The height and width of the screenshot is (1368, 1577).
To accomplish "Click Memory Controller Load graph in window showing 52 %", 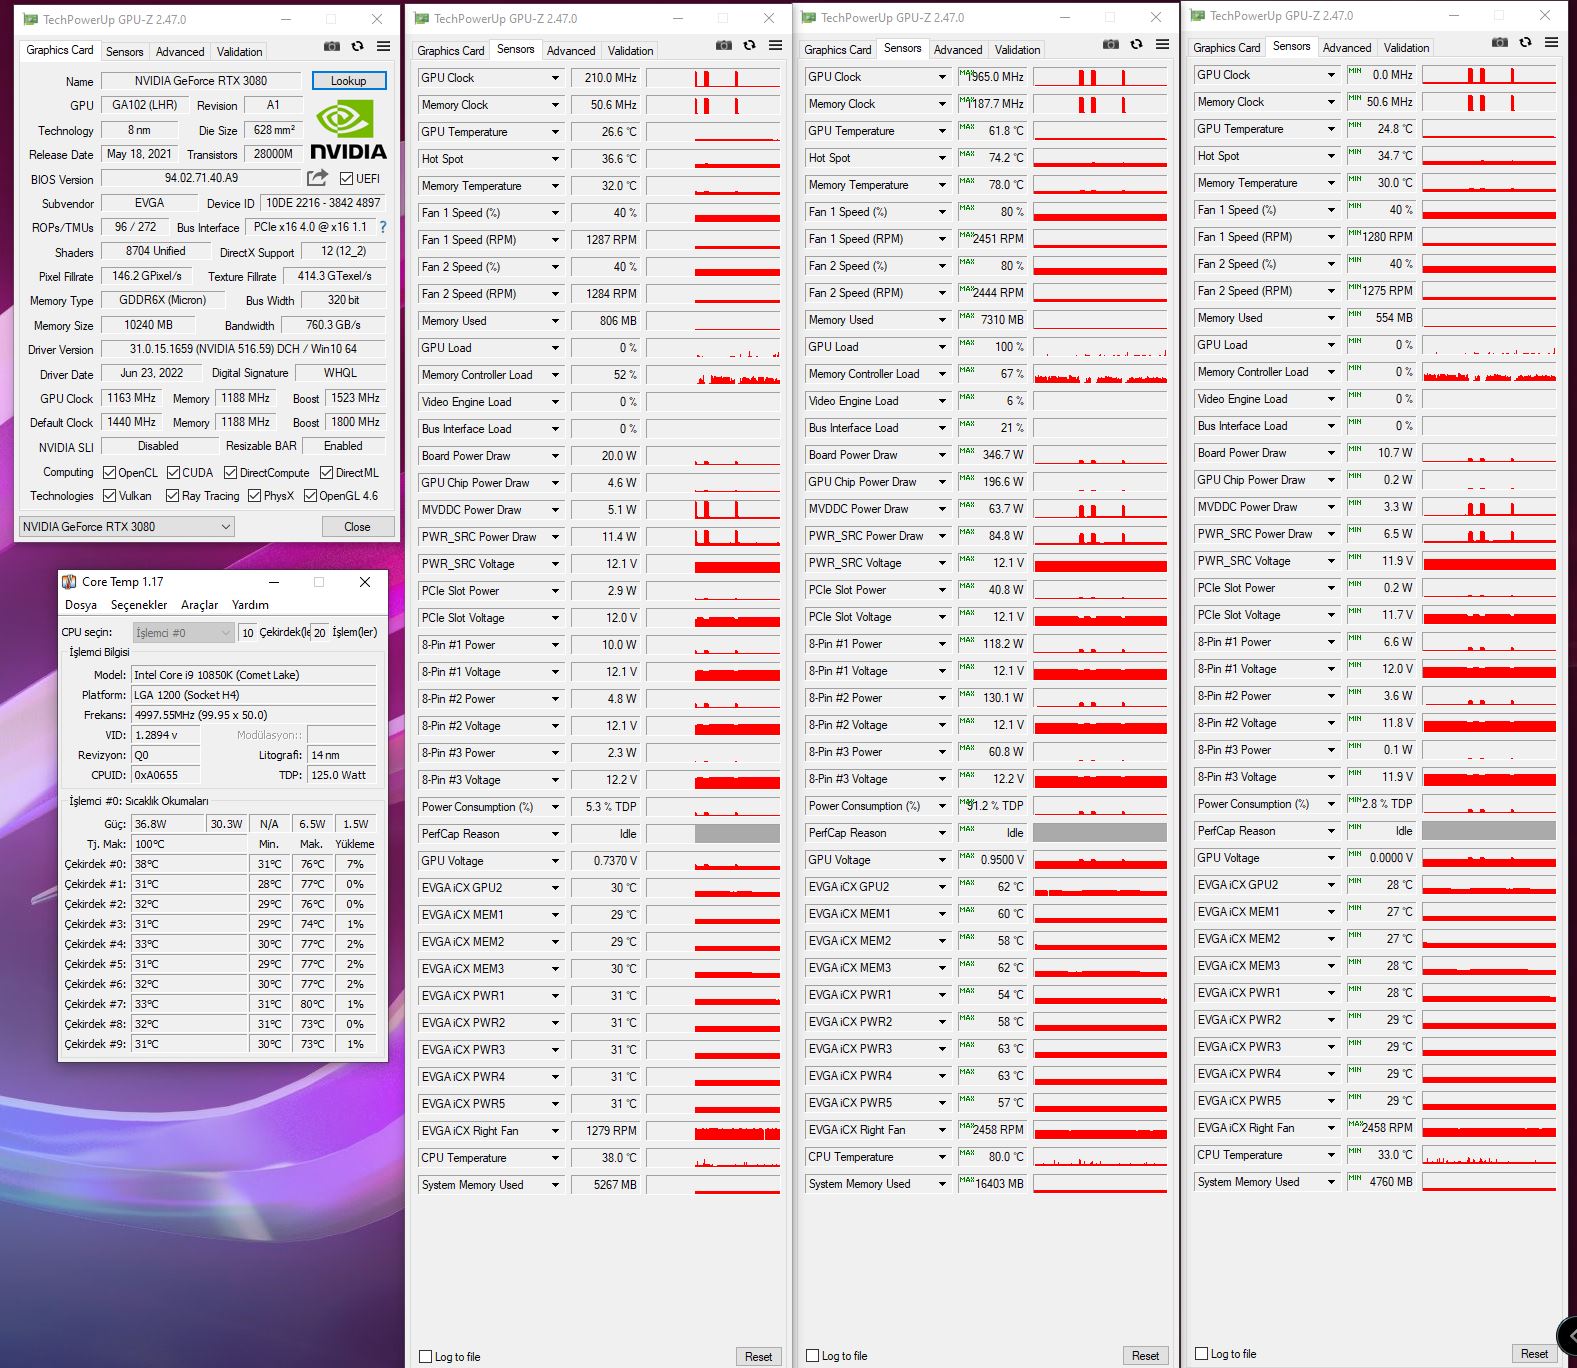I will click(713, 375).
